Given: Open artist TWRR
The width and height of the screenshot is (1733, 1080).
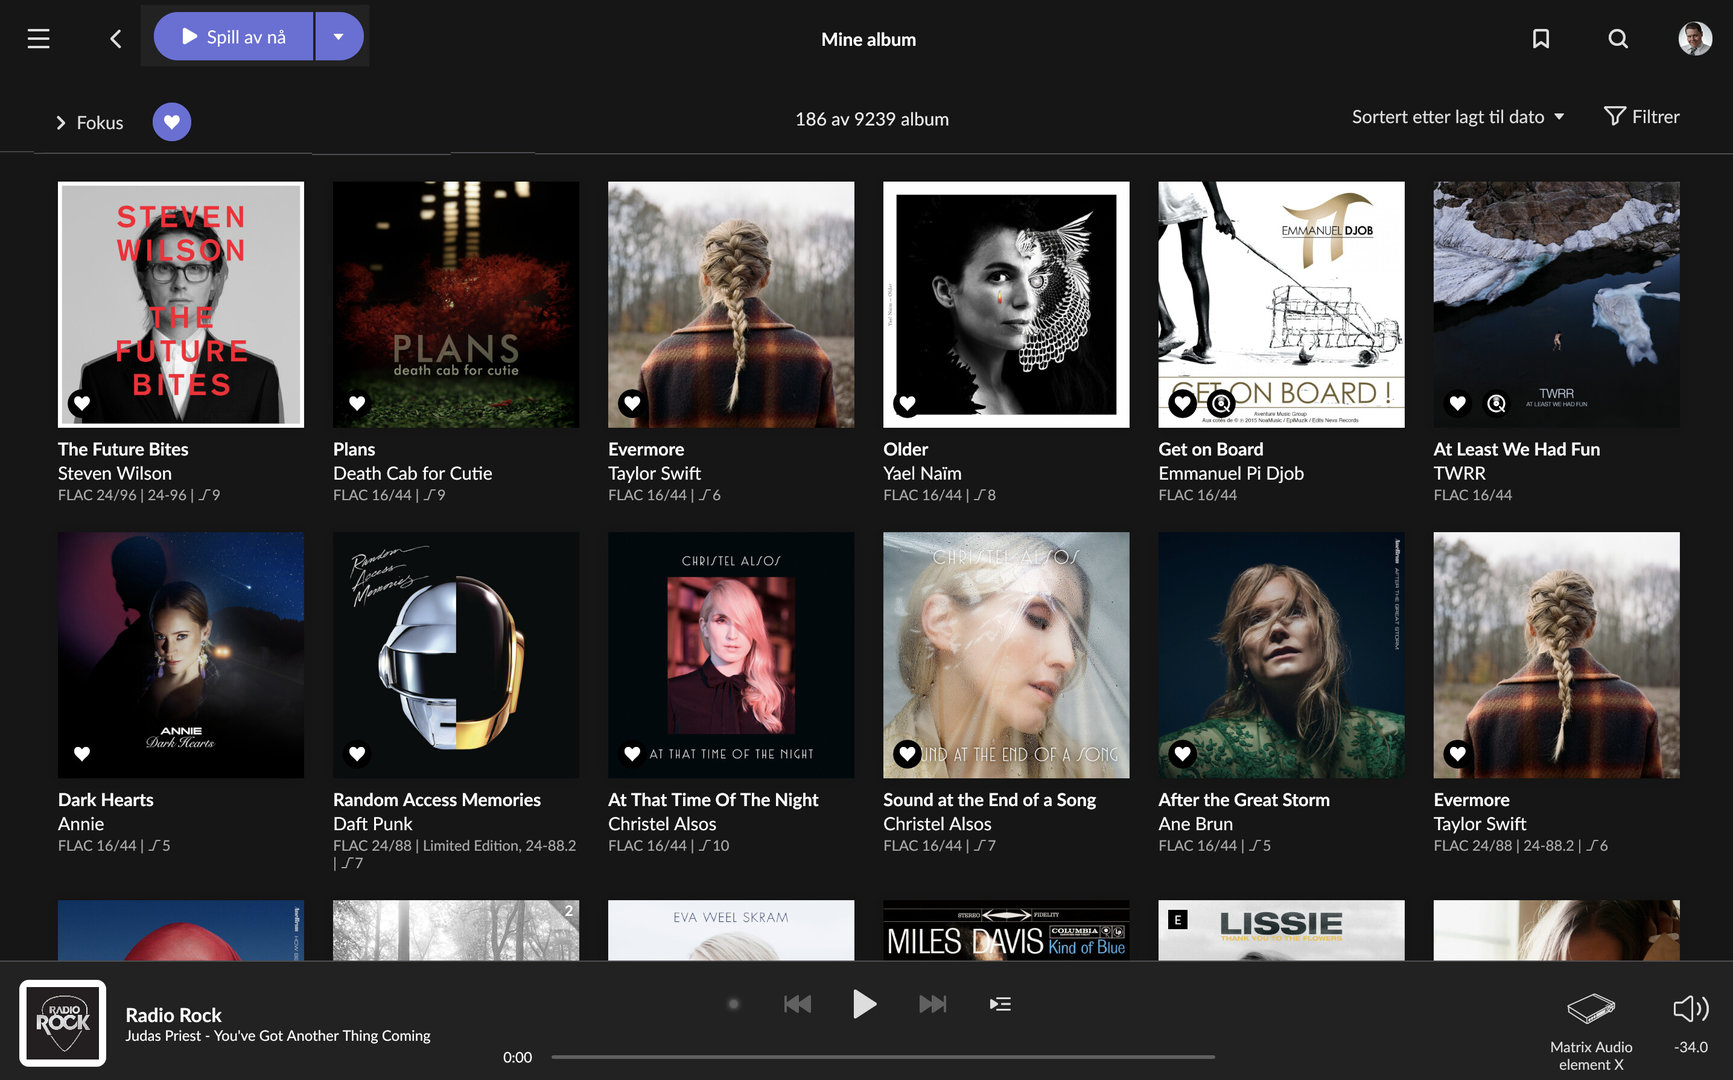Looking at the screenshot, I should pos(1460,474).
